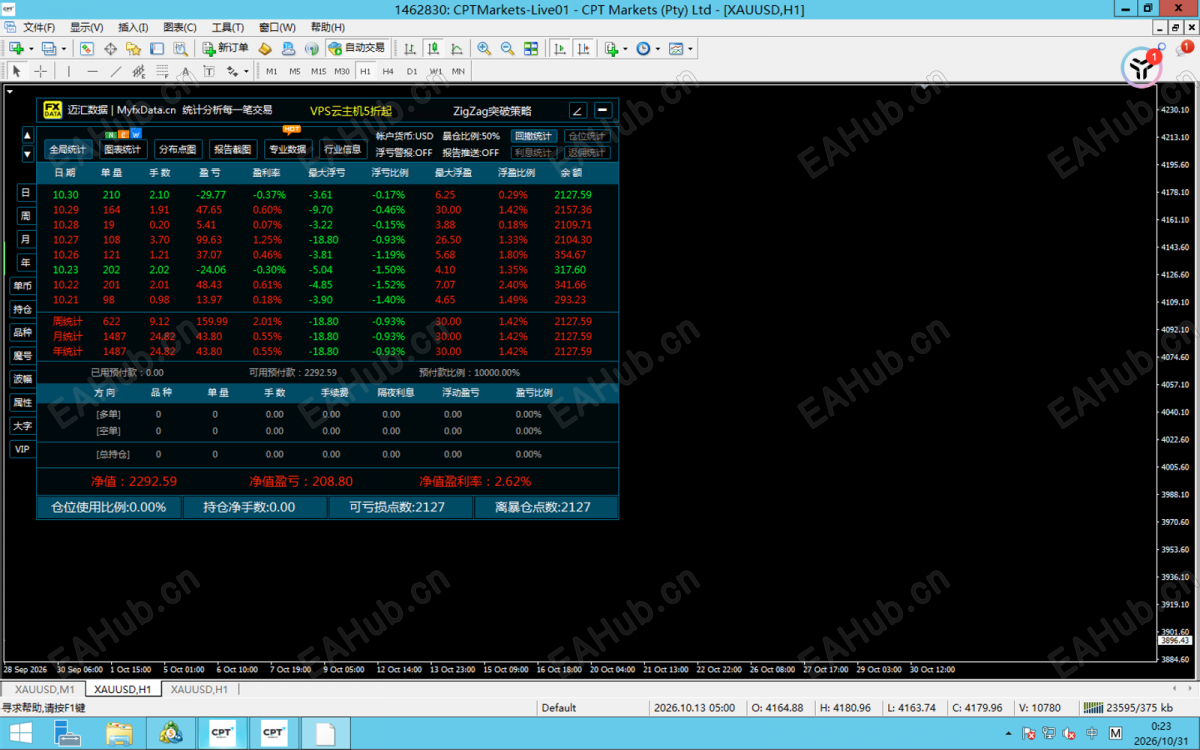
Task: Switch chart to bar chart mode
Action: click(x=410, y=48)
